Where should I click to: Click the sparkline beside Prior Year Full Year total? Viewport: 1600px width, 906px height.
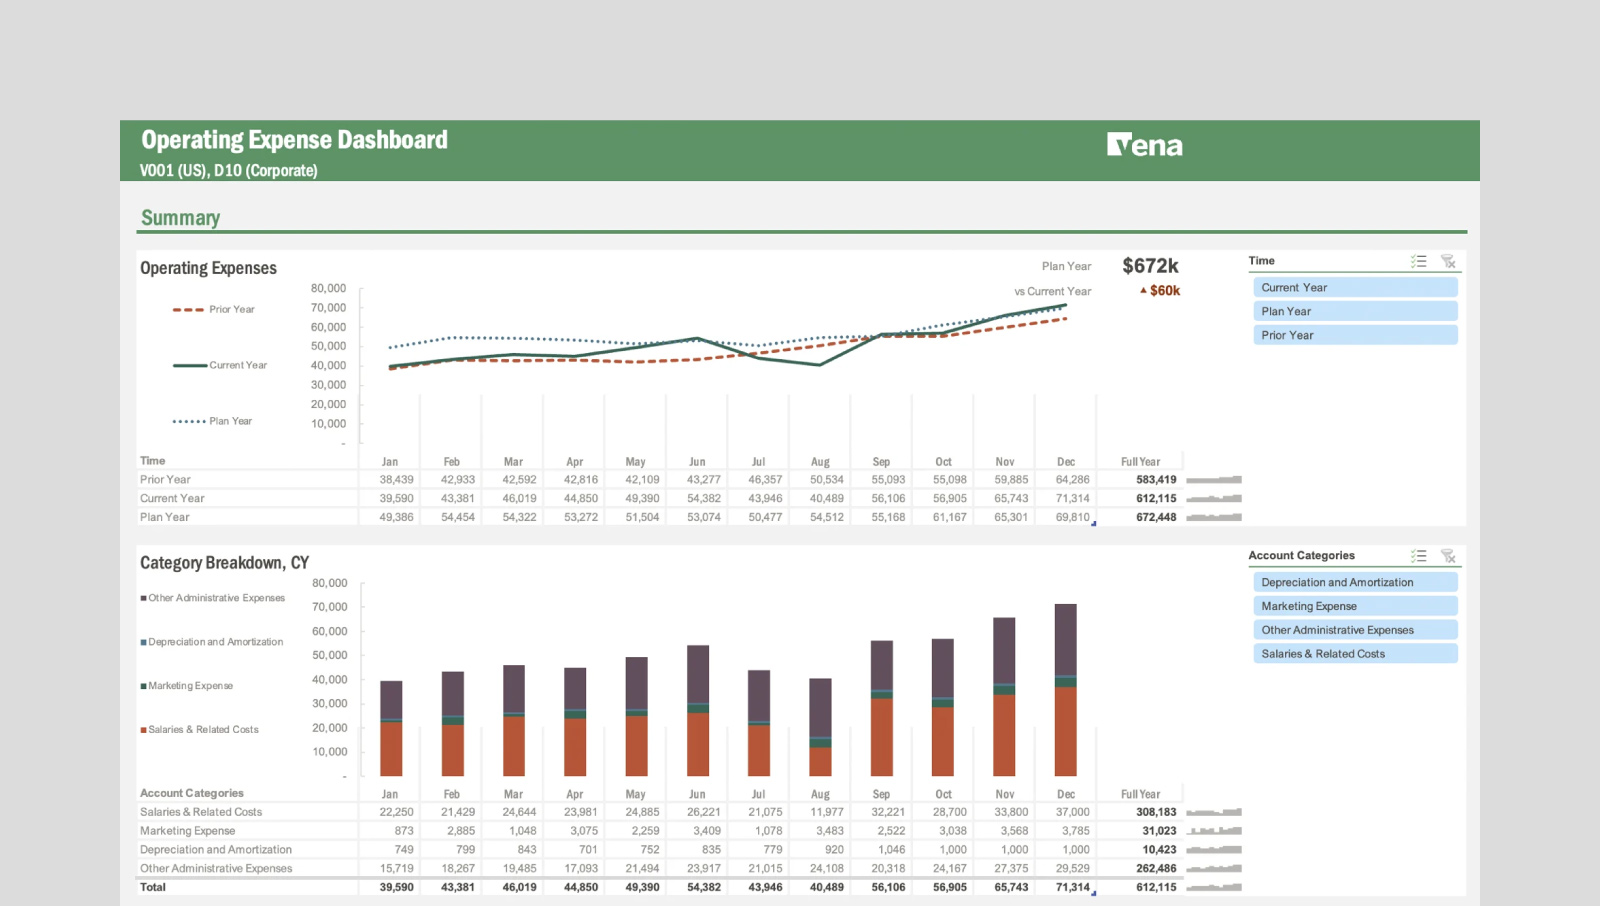click(1216, 479)
